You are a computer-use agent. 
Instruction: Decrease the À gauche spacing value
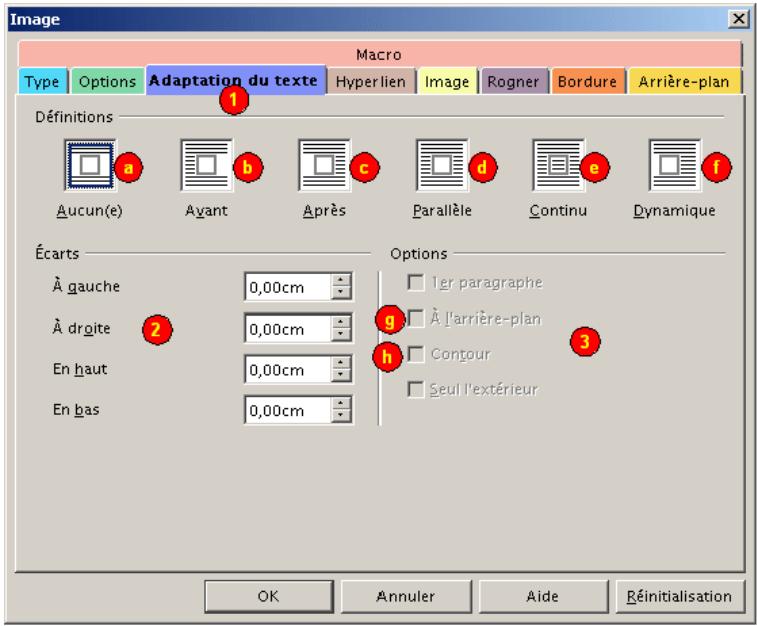pyautogui.click(x=341, y=292)
